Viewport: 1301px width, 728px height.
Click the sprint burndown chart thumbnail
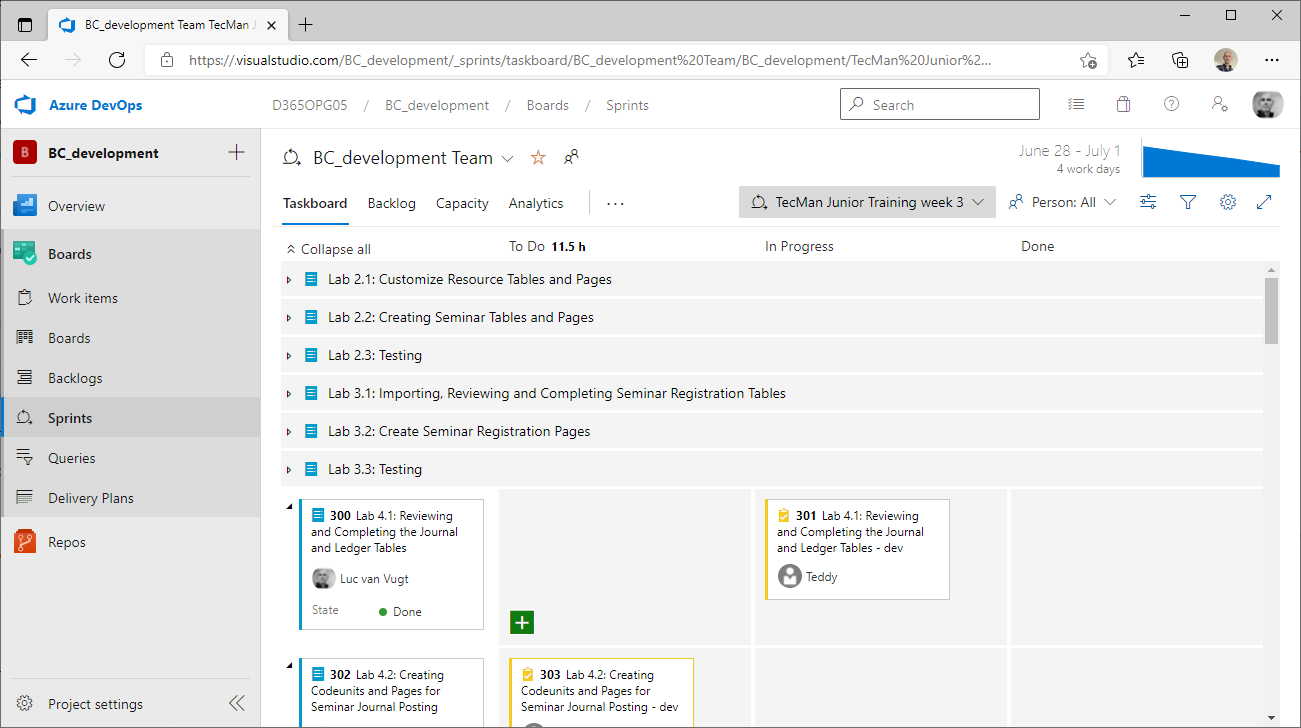coord(1211,160)
